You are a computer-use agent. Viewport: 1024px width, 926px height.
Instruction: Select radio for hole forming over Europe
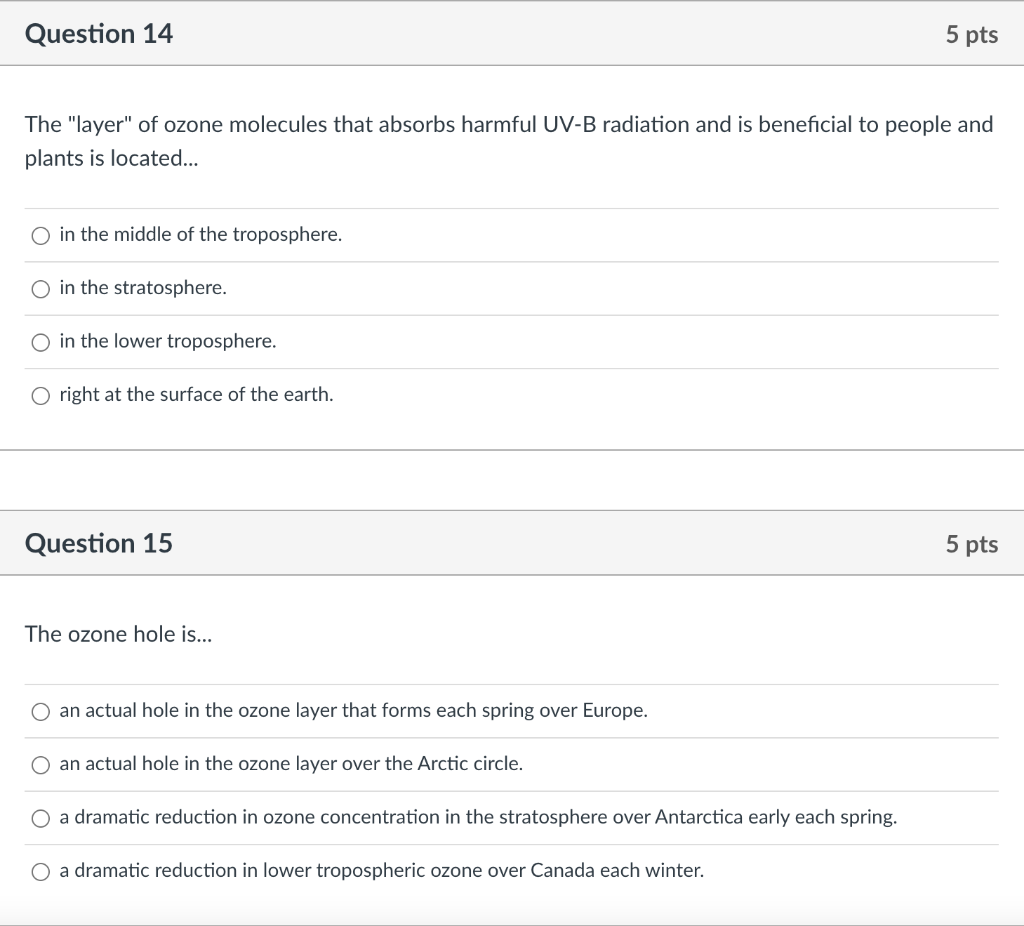[x=40, y=712]
